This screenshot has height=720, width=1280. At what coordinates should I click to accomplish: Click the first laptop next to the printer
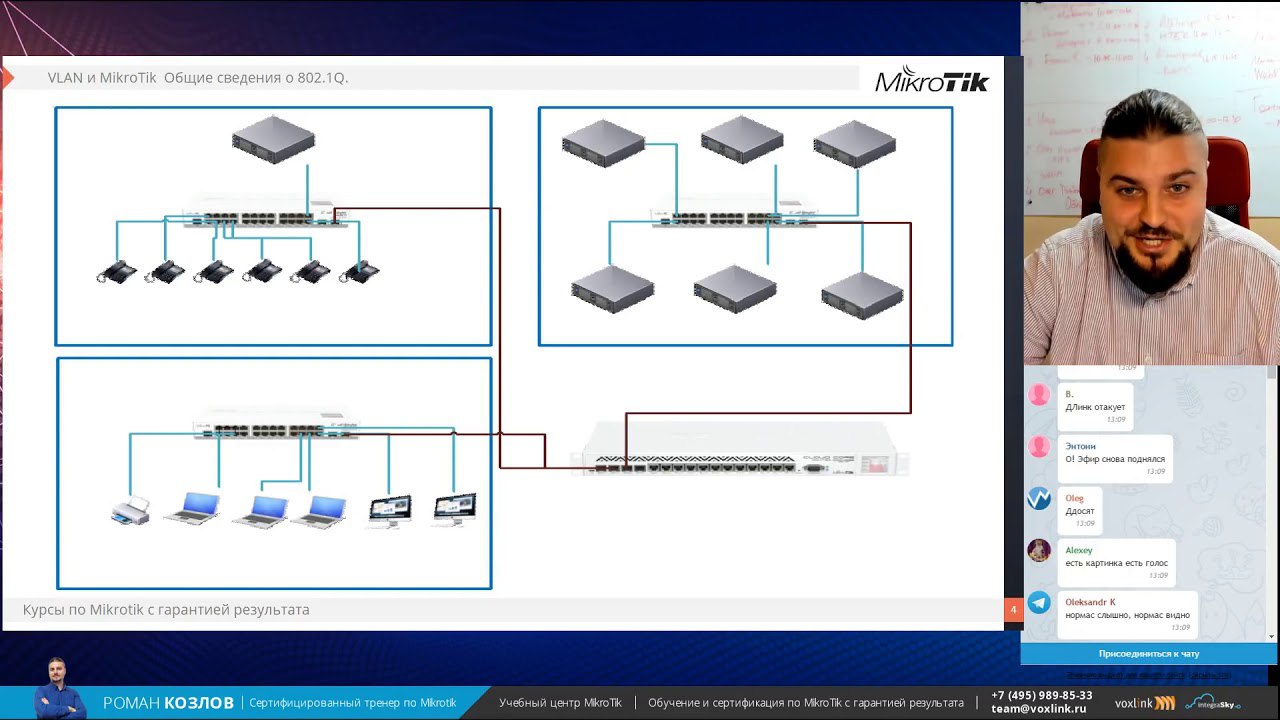coord(192,508)
